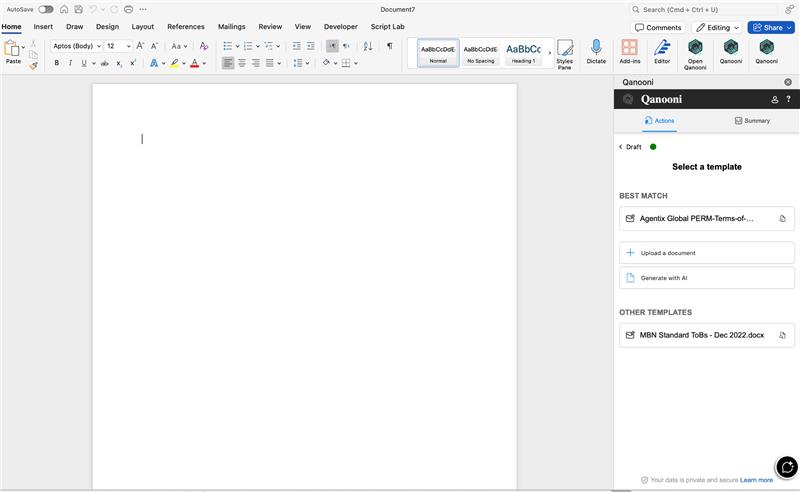Screen dimensions: 800x492
Task: Center align the paragraph
Action: (x=242, y=63)
